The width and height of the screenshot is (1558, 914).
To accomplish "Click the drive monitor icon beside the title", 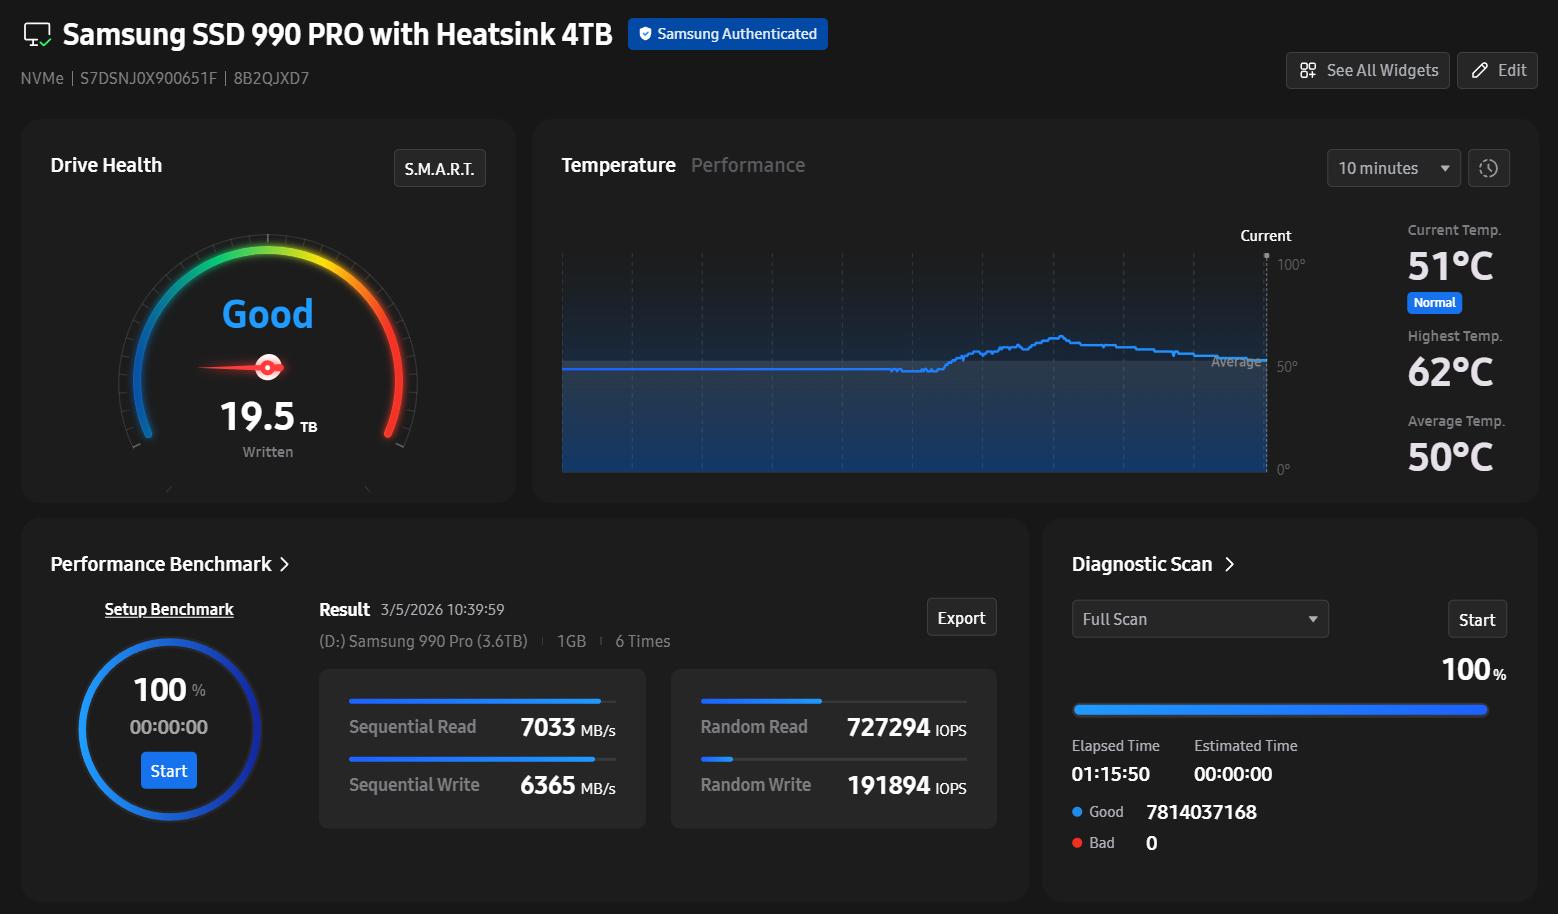I will [37, 35].
